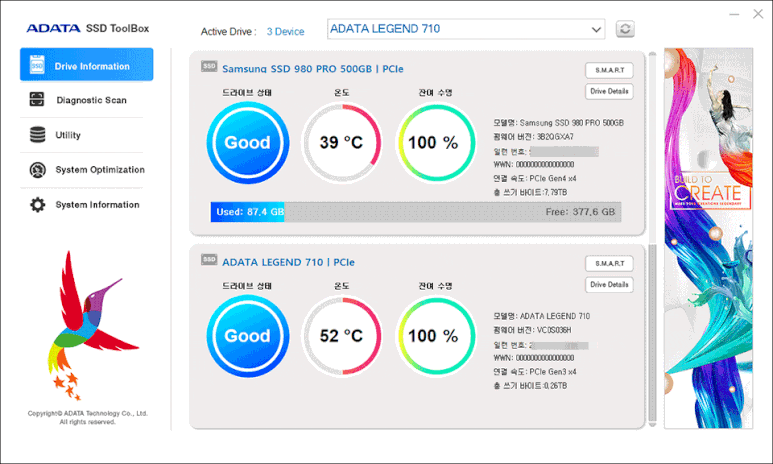Open the Drive Information tab
The width and height of the screenshot is (773, 464).
[x=86, y=65]
